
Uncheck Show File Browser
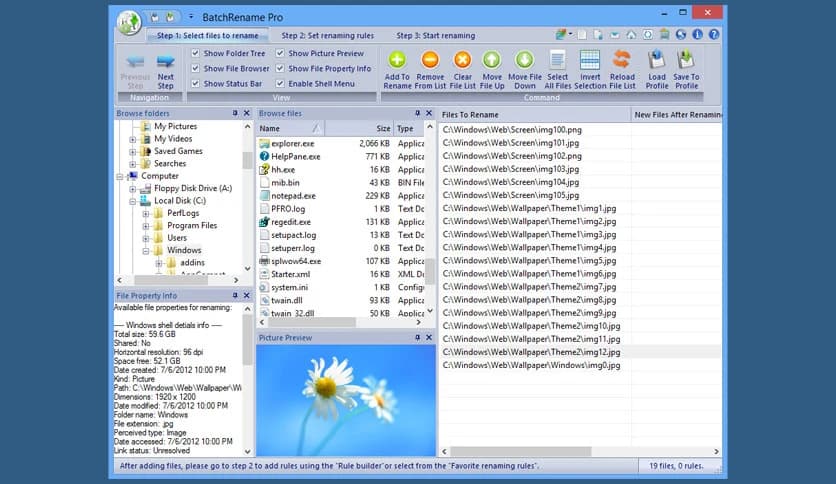(195, 68)
